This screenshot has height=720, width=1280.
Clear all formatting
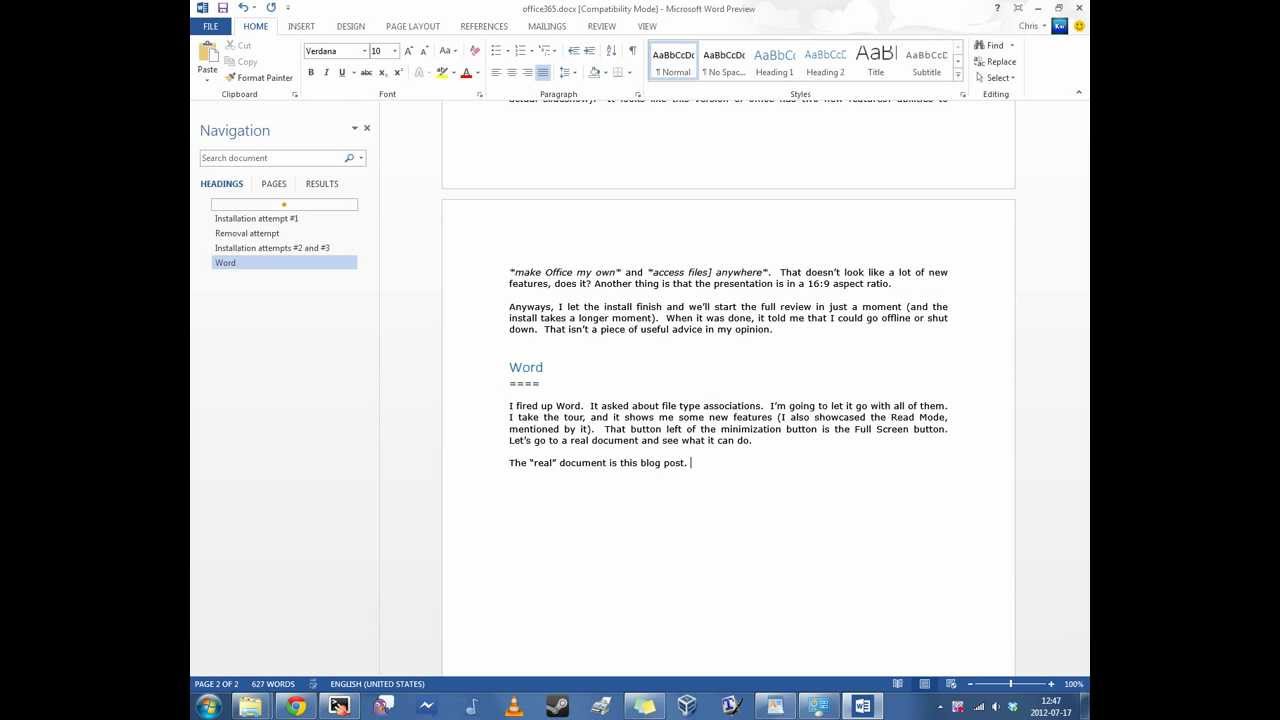(474, 51)
